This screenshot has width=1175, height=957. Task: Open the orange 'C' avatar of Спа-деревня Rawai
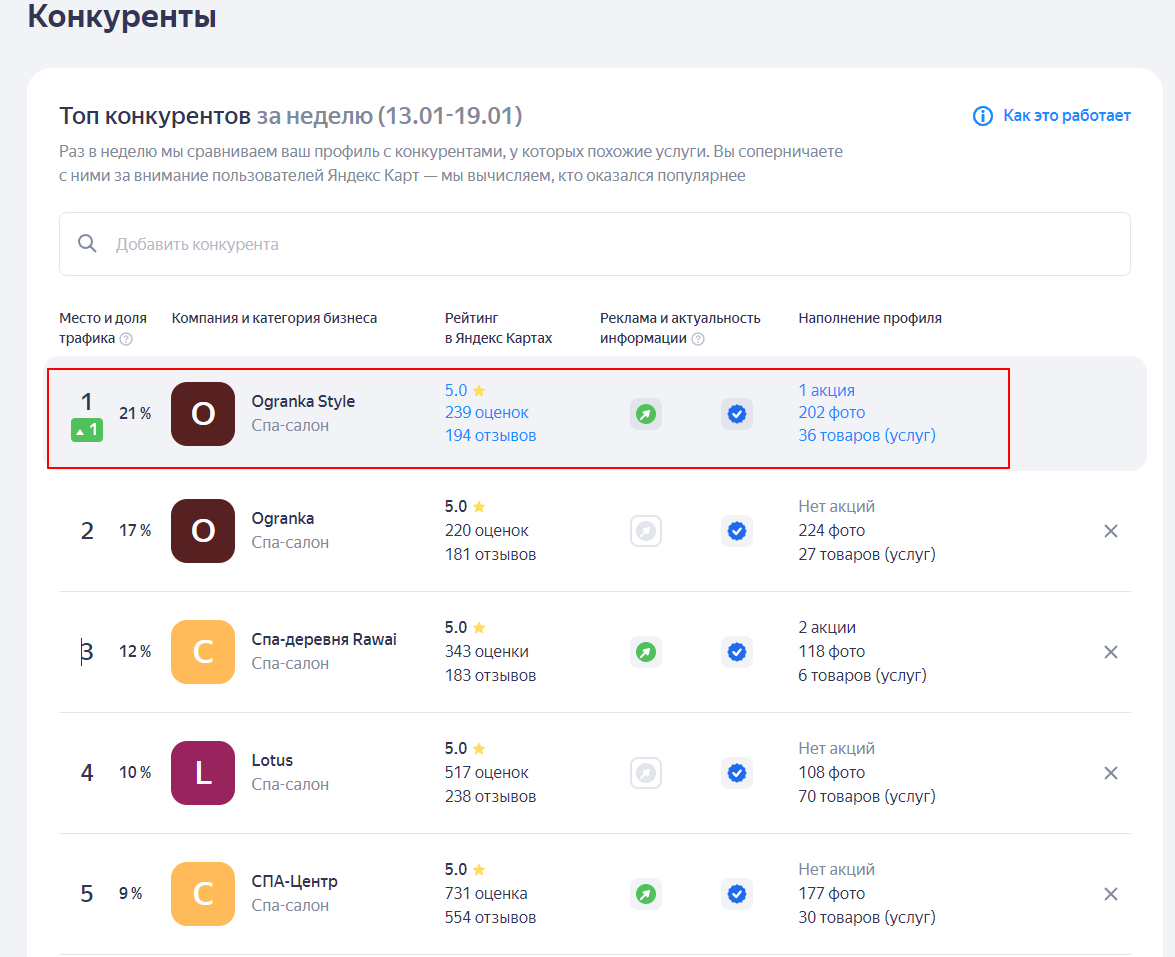202,652
